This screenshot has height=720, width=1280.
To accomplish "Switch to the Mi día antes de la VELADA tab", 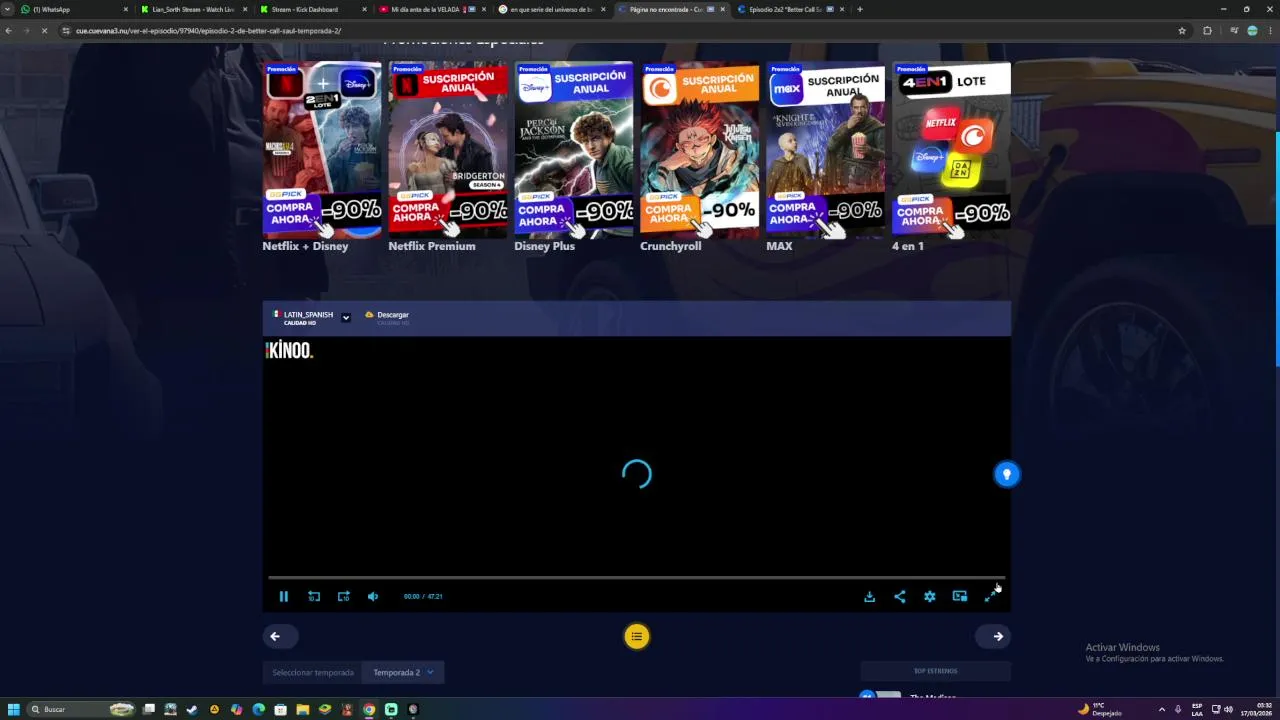I will tap(432, 9).
